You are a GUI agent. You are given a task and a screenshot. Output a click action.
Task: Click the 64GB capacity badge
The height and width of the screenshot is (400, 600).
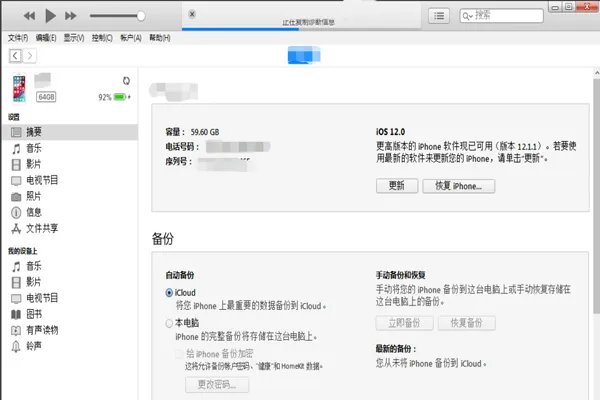coord(46,97)
